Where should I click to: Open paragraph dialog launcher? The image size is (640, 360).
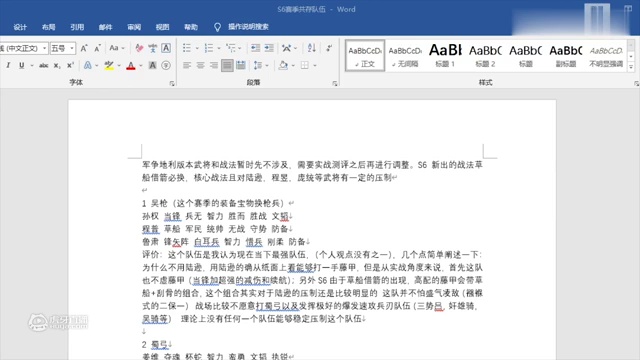(x=335, y=83)
